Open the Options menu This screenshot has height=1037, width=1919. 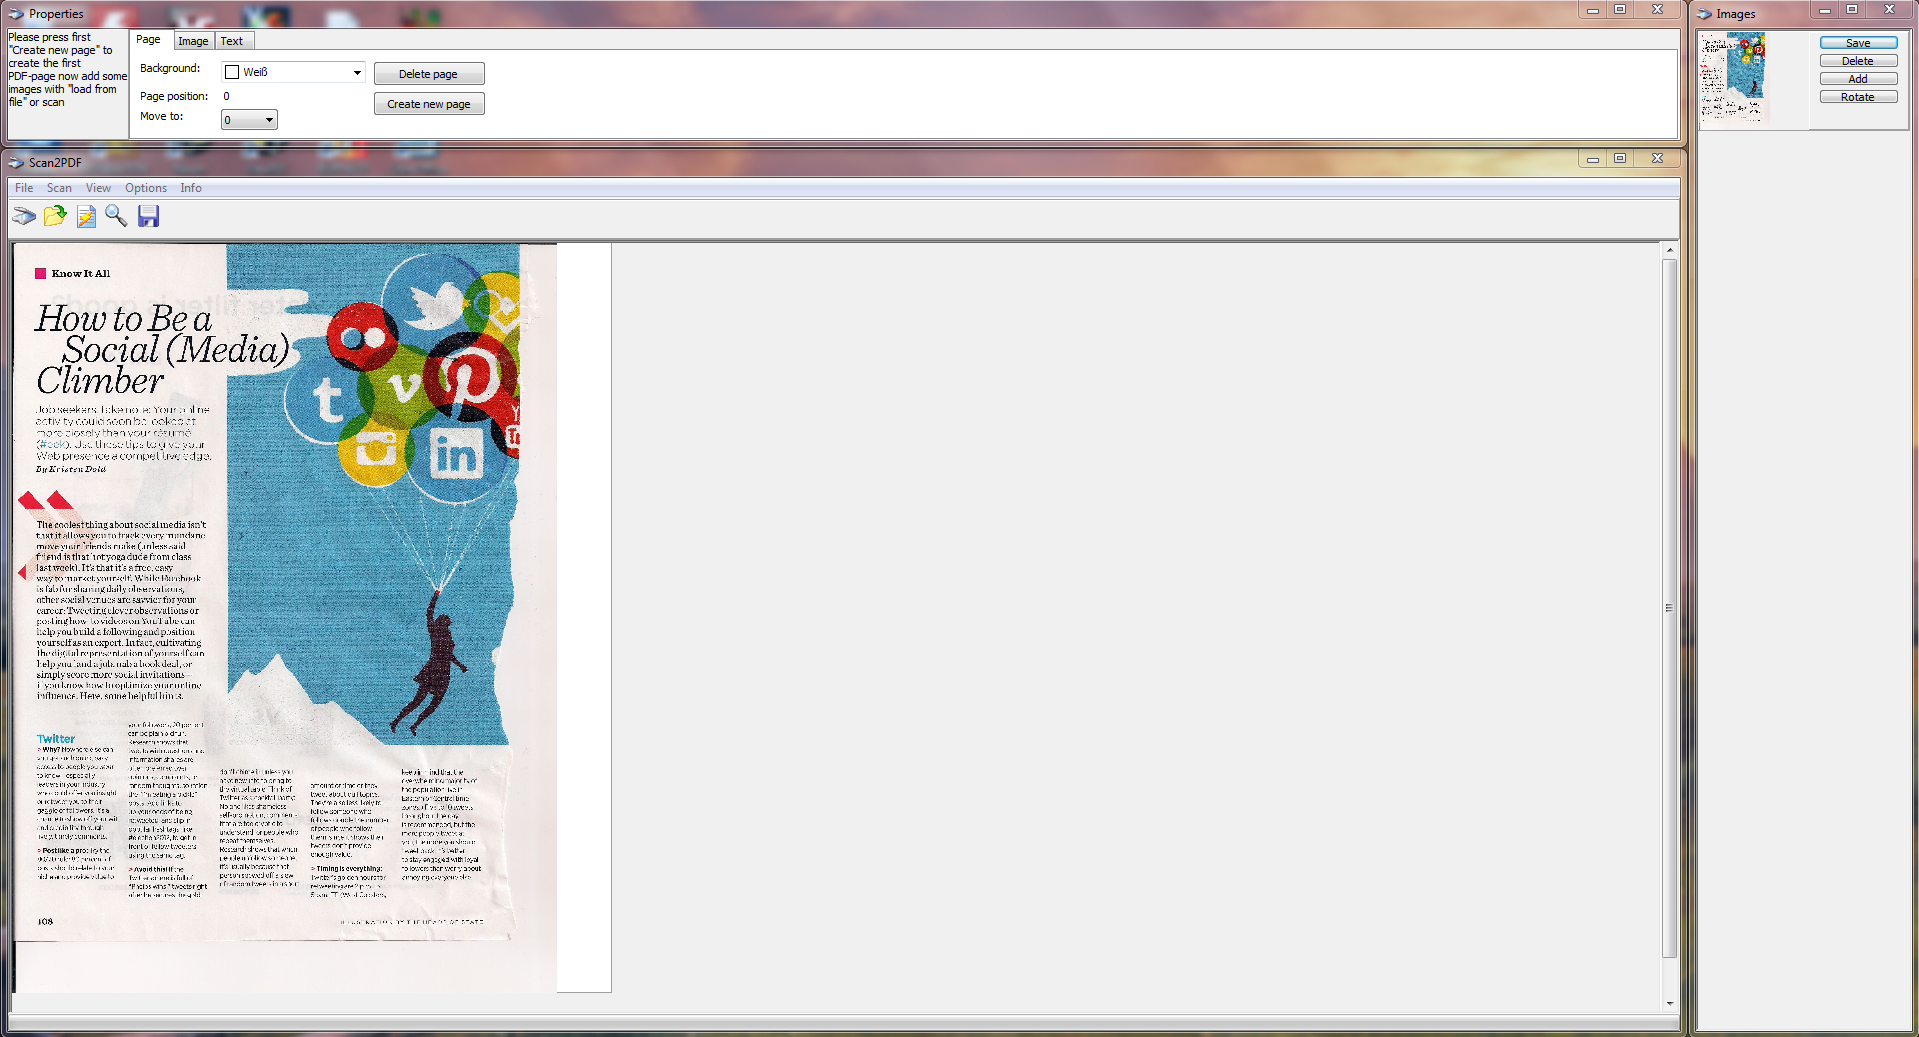[146, 188]
